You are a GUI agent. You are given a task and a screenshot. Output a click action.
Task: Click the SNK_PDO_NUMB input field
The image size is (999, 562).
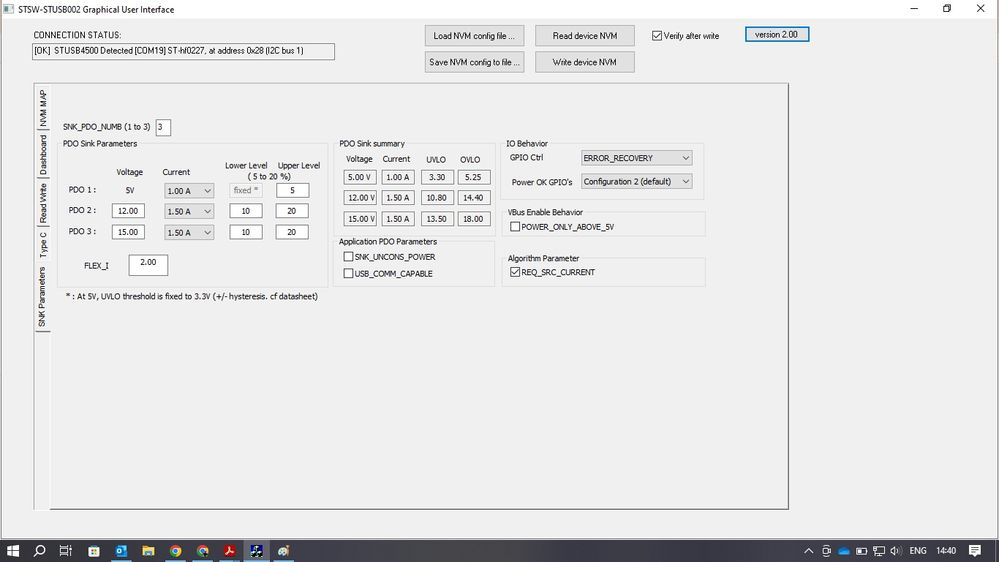pos(163,127)
